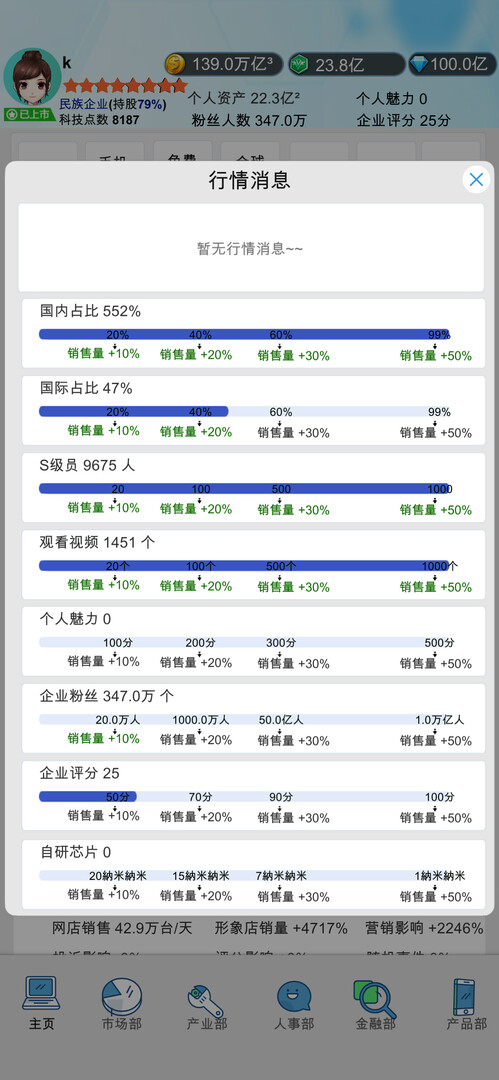This screenshot has width=499, height=1080.
Task: Open the 产业部 wrench icon
Action: (x=207, y=999)
